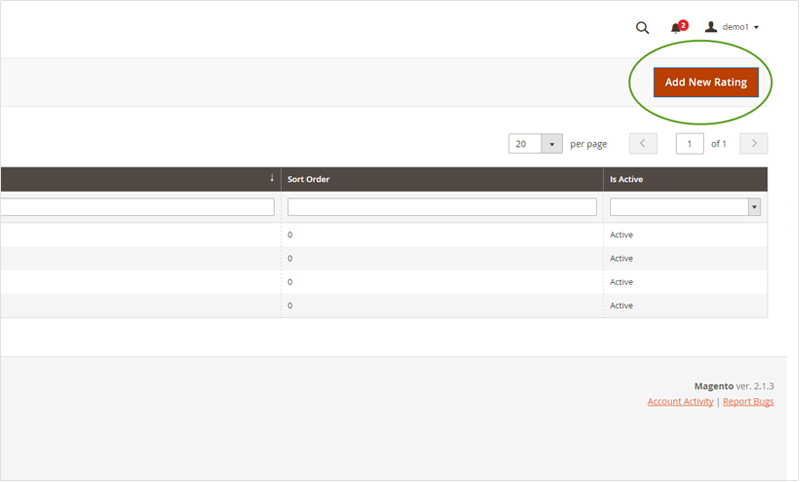Open the notifications bell with 2 alerts
The width and height of the screenshot is (800, 482).
tap(679, 27)
